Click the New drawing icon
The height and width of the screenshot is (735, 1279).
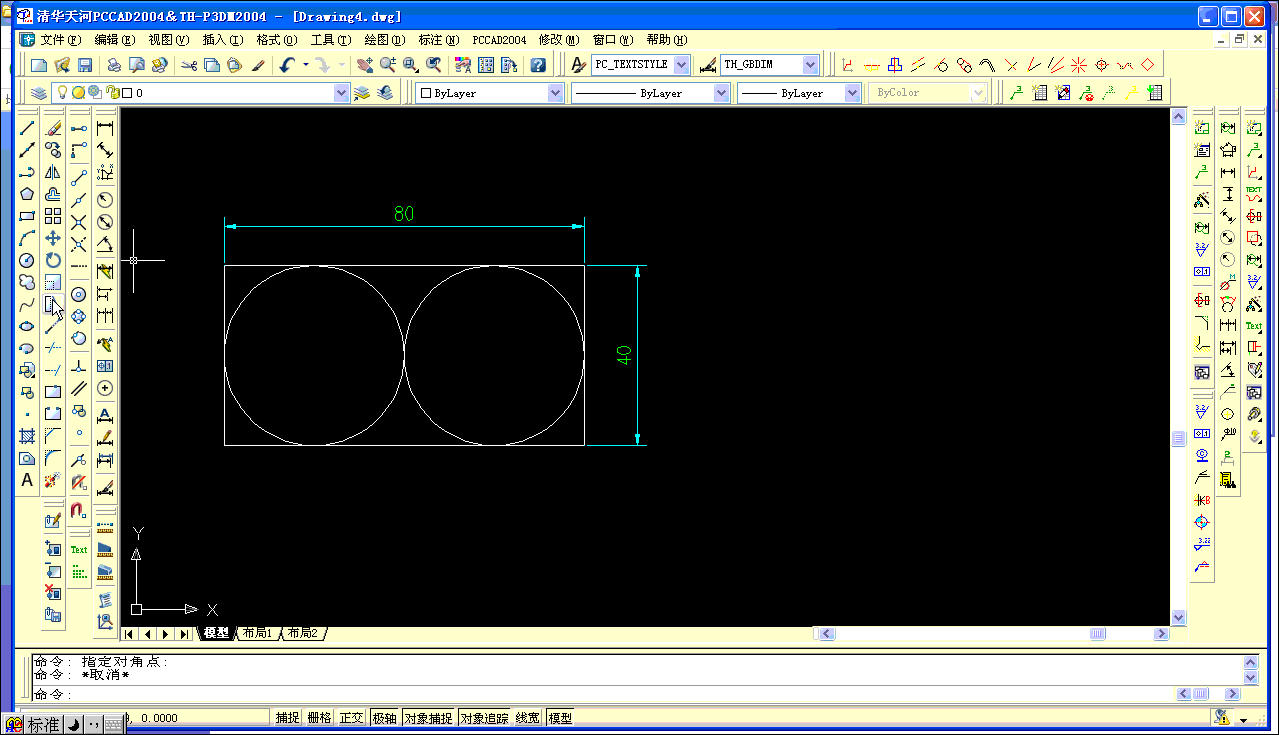point(39,65)
